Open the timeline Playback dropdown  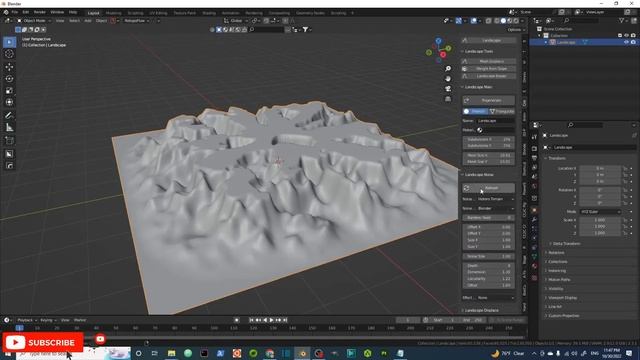(x=27, y=320)
